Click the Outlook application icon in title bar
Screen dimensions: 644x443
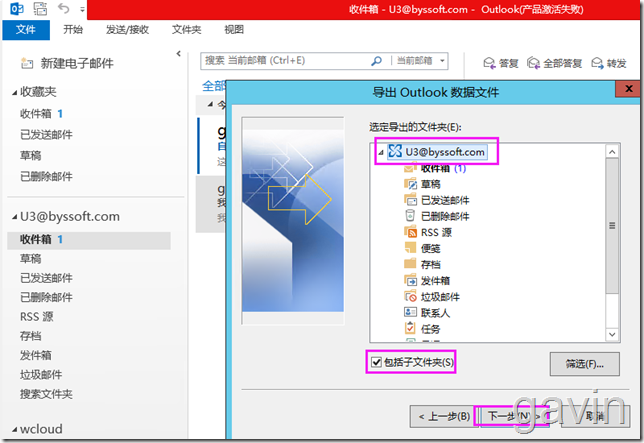tap(17, 9)
